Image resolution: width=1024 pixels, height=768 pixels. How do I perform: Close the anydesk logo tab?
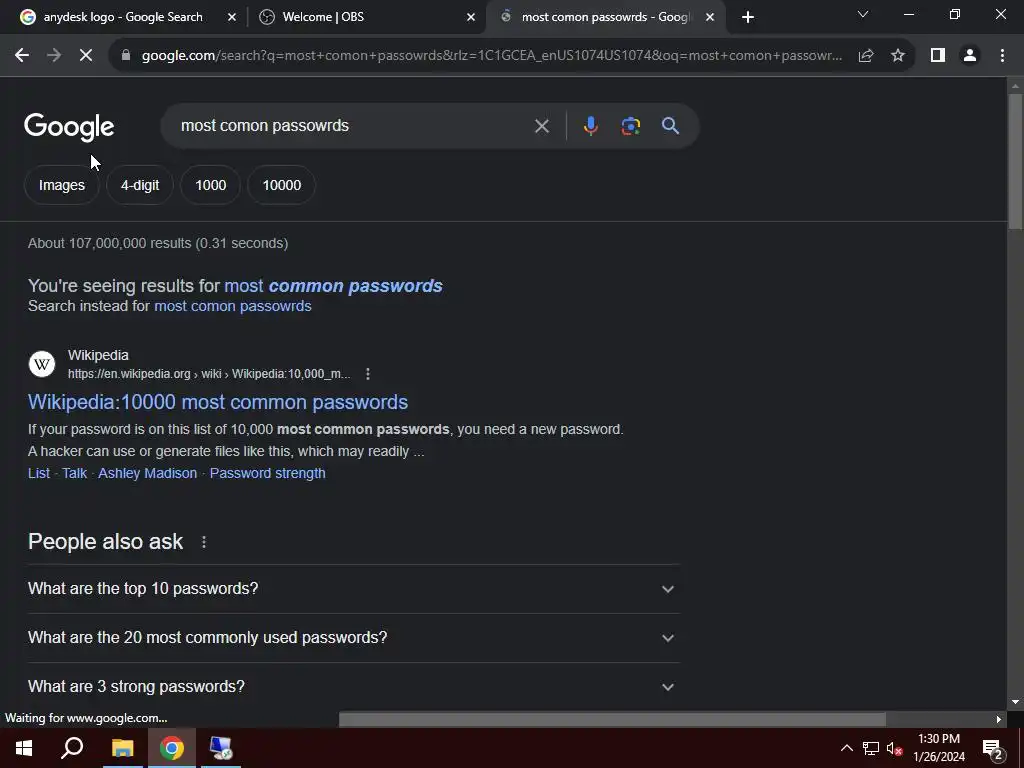(232, 17)
